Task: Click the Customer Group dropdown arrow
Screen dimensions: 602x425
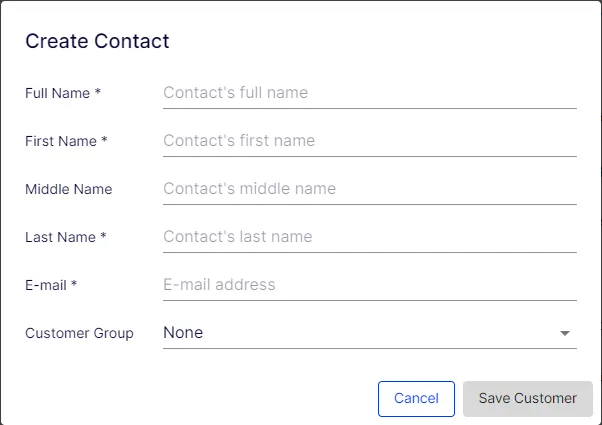Action: coord(564,333)
